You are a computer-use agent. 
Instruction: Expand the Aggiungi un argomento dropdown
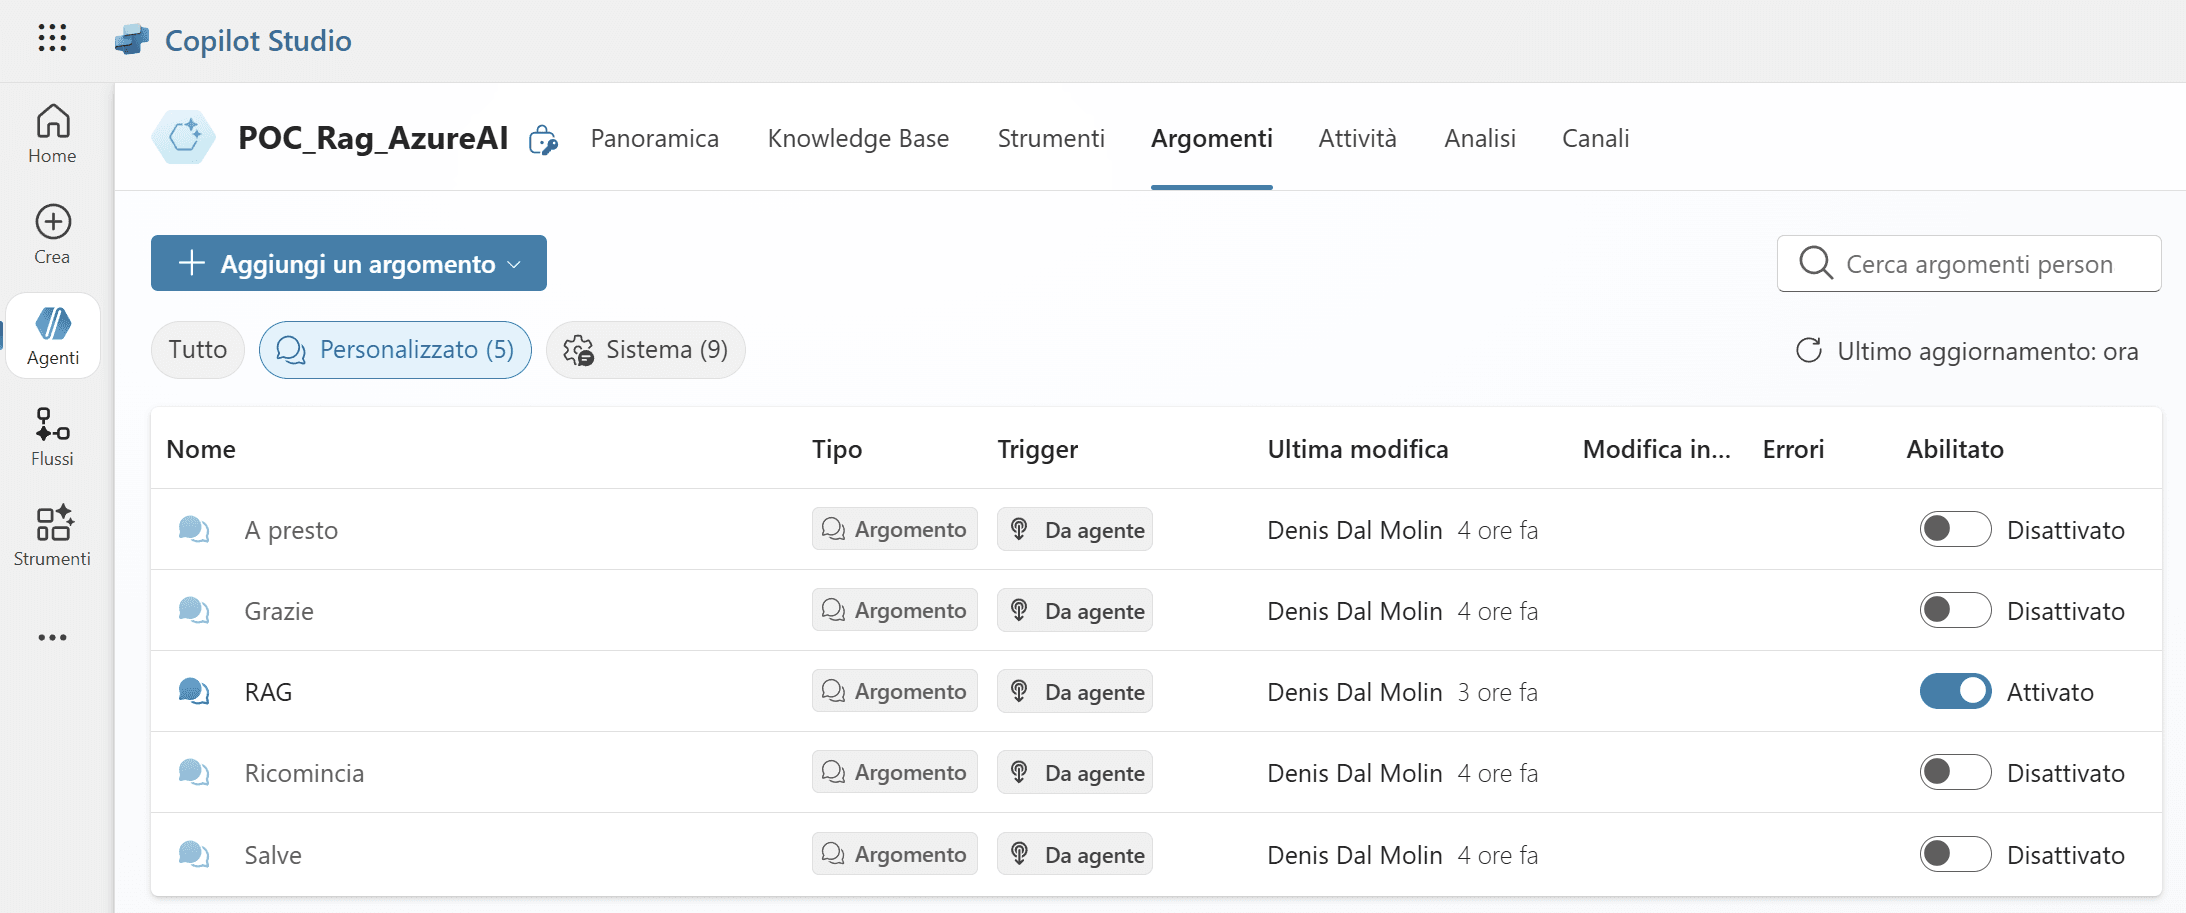348,263
